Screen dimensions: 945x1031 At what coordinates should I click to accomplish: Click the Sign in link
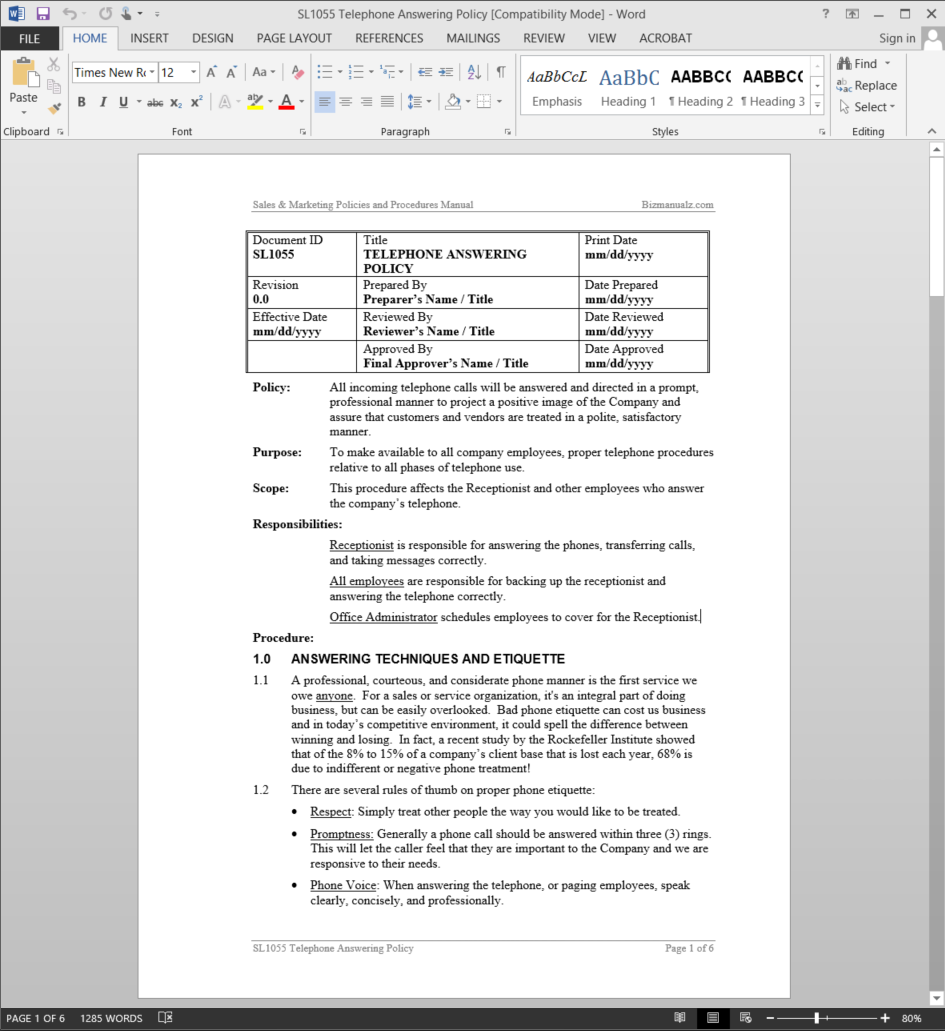(x=897, y=38)
